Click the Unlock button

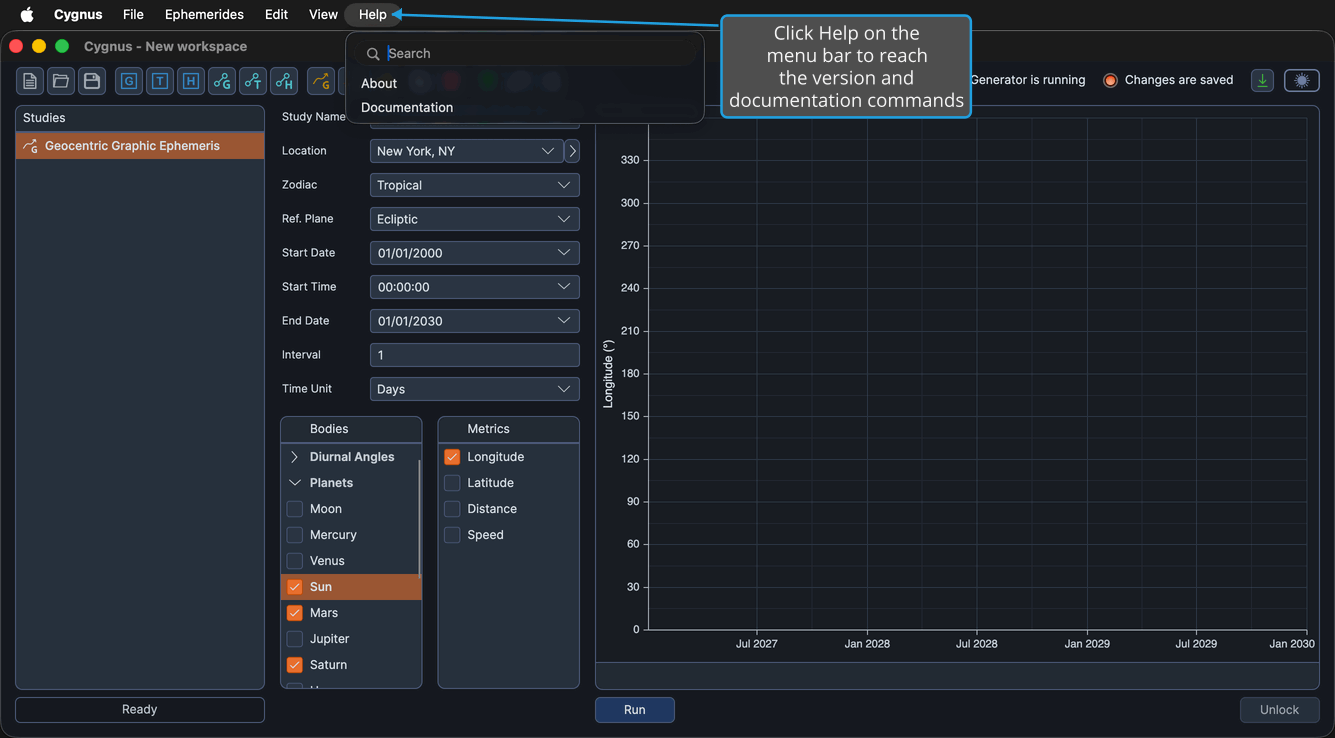tap(1280, 710)
